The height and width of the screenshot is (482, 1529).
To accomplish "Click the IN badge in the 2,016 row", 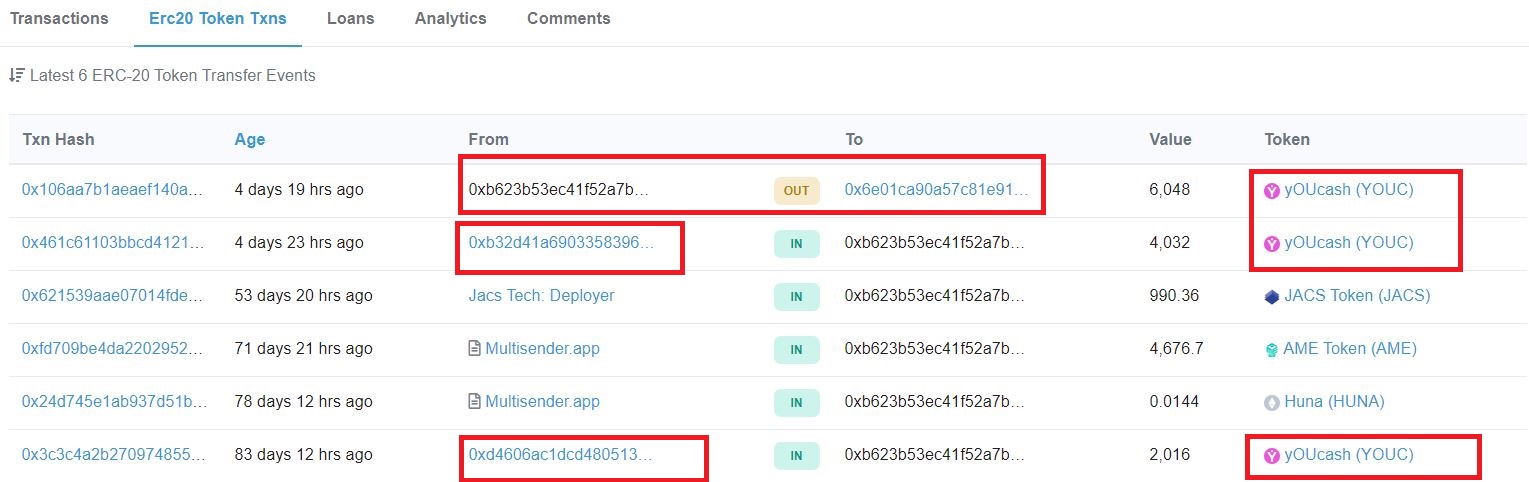I will coord(796,455).
